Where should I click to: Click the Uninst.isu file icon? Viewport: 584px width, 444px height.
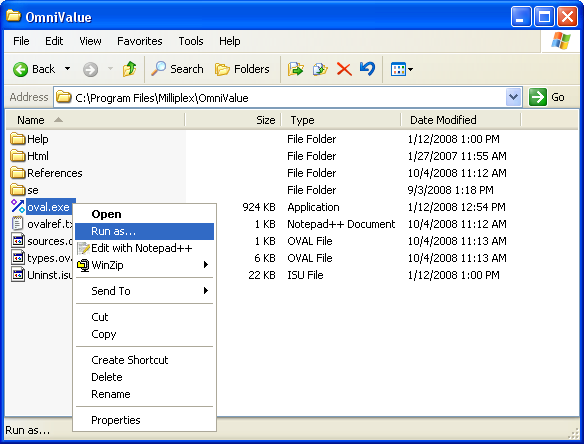tap(18, 275)
